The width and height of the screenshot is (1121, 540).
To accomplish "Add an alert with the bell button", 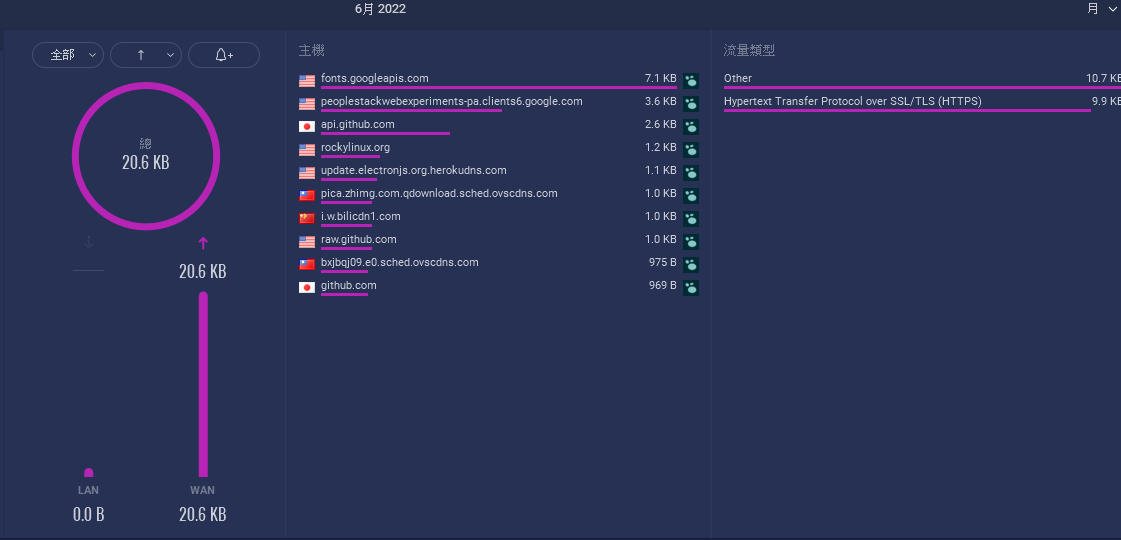I will coord(224,55).
